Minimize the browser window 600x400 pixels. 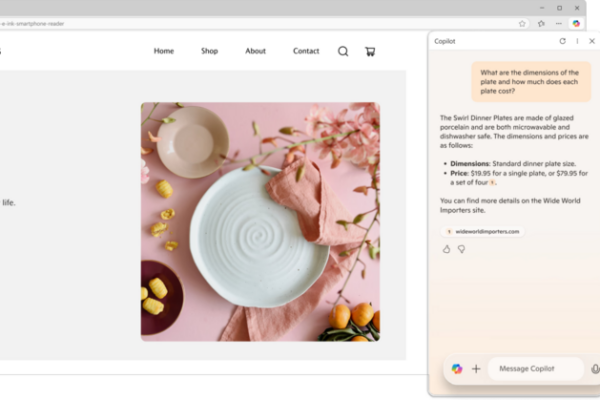[542, 8]
